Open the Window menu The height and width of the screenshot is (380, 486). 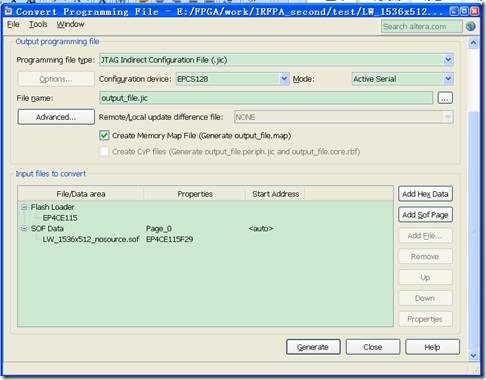(70, 24)
